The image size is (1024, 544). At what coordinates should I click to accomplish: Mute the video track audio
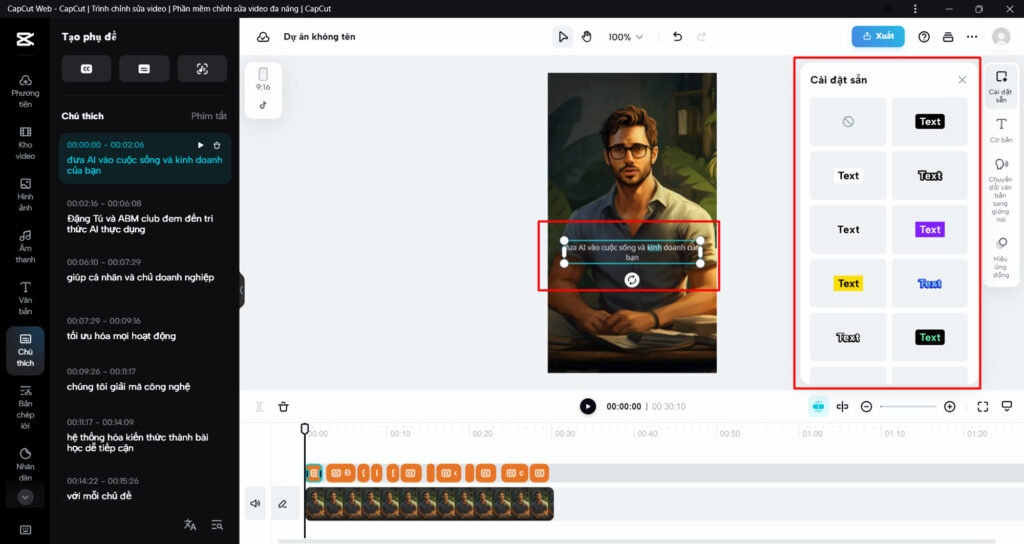[256, 504]
